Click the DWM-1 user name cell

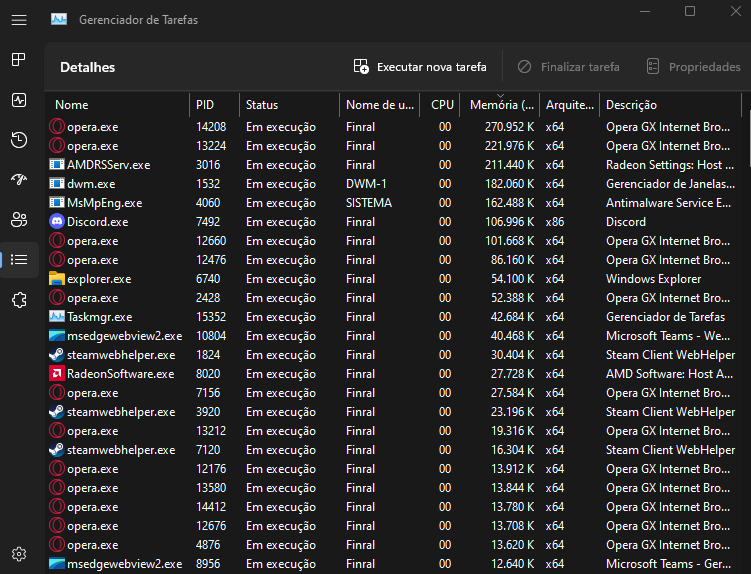[366, 184]
